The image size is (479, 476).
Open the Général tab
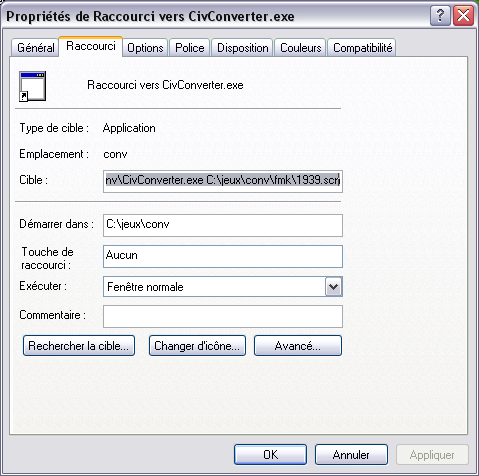click(35, 48)
